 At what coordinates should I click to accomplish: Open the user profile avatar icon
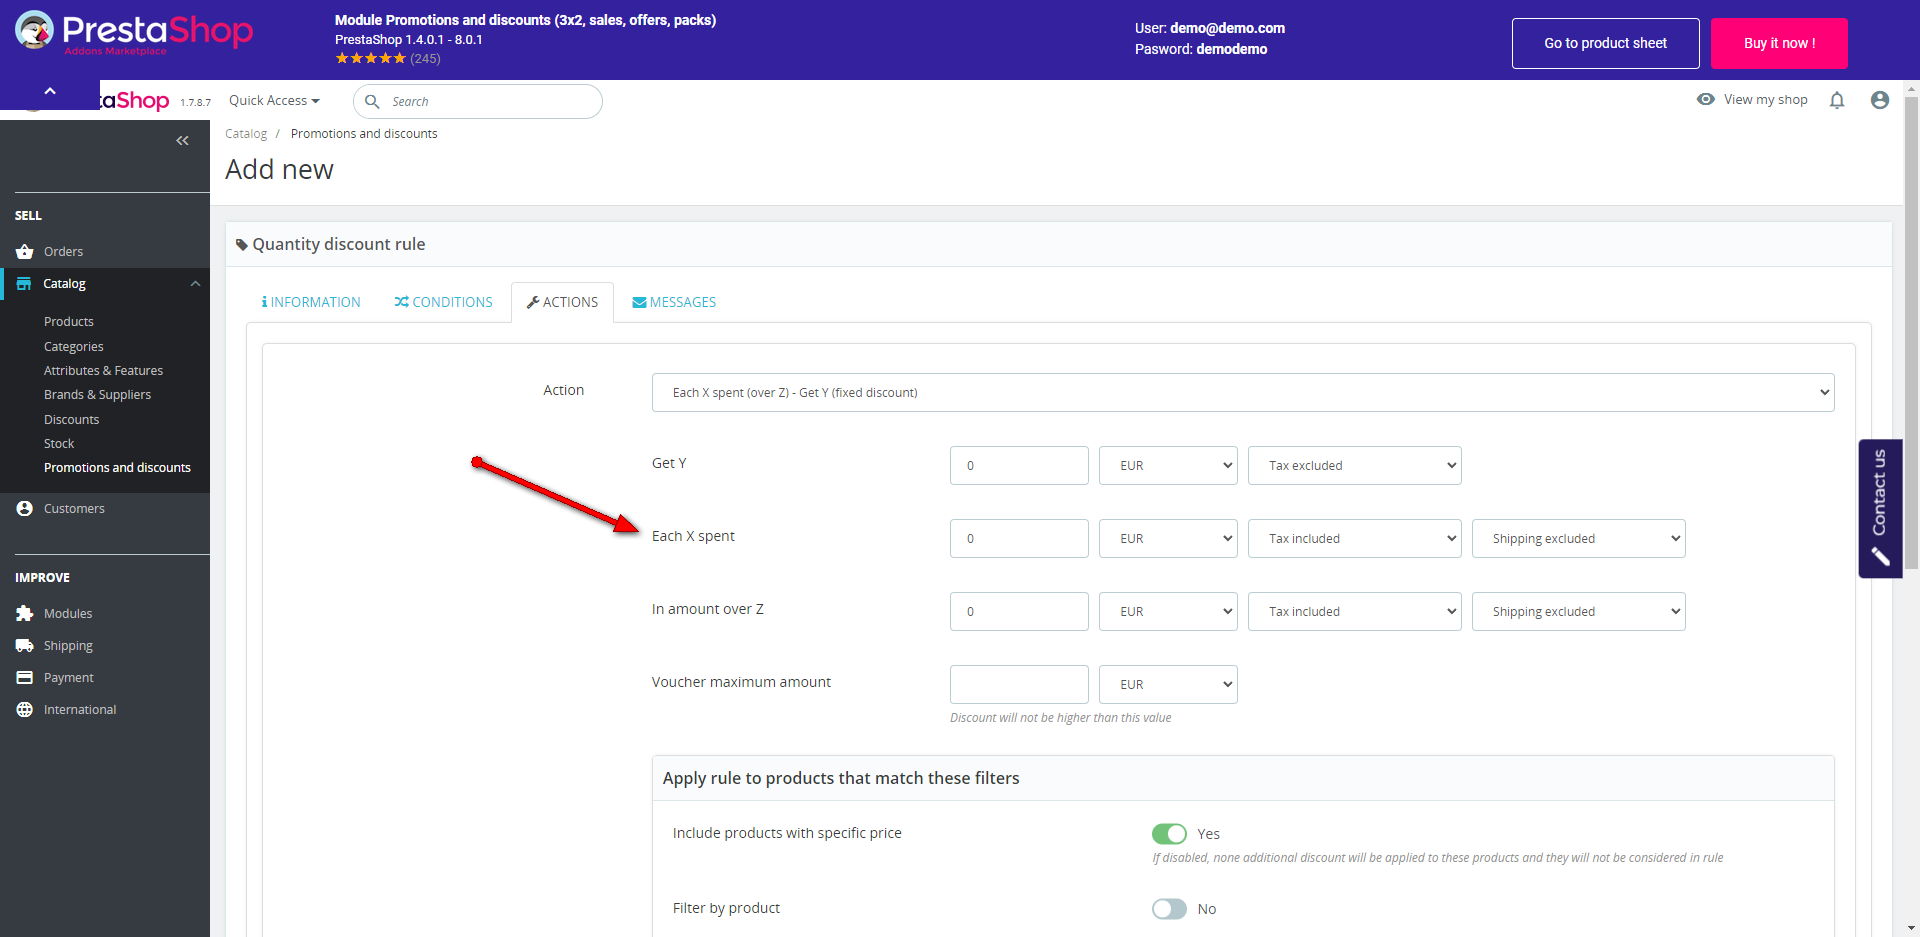(1880, 100)
